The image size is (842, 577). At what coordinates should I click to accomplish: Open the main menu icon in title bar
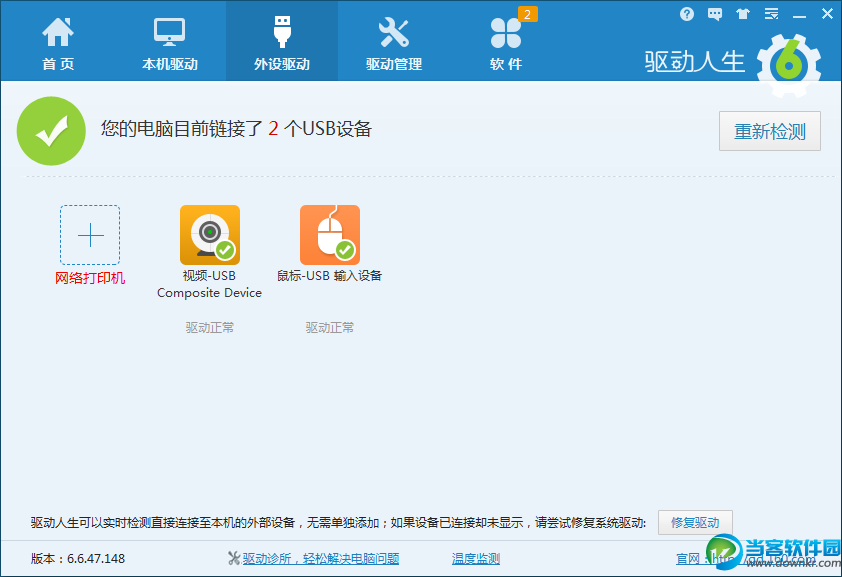pyautogui.click(x=772, y=14)
